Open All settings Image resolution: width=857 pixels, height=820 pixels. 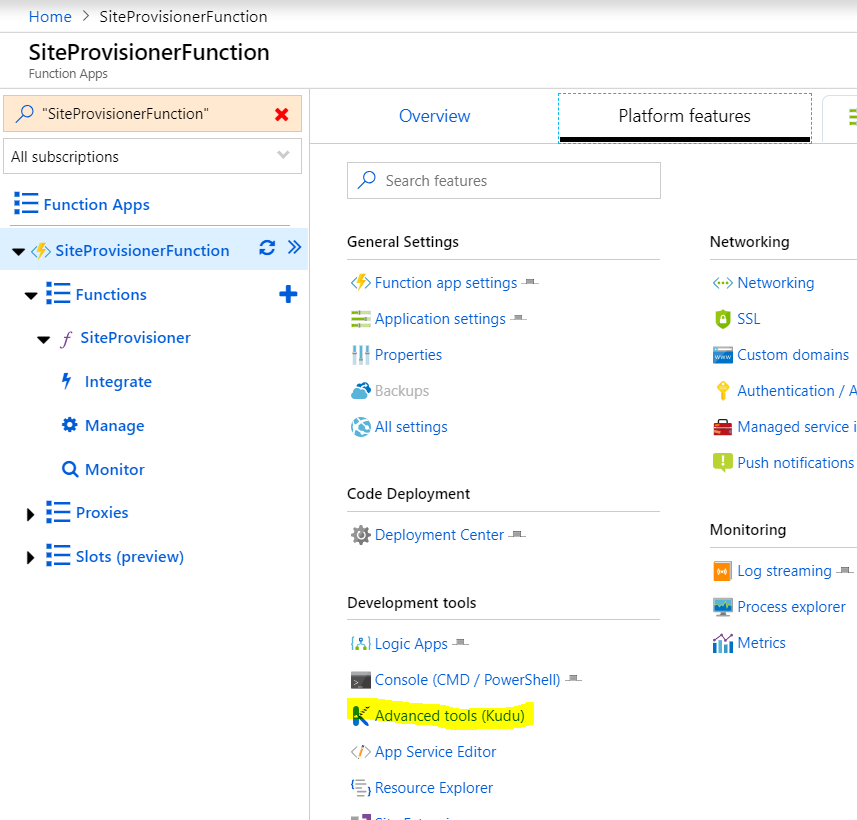pyautogui.click(x=411, y=427)
